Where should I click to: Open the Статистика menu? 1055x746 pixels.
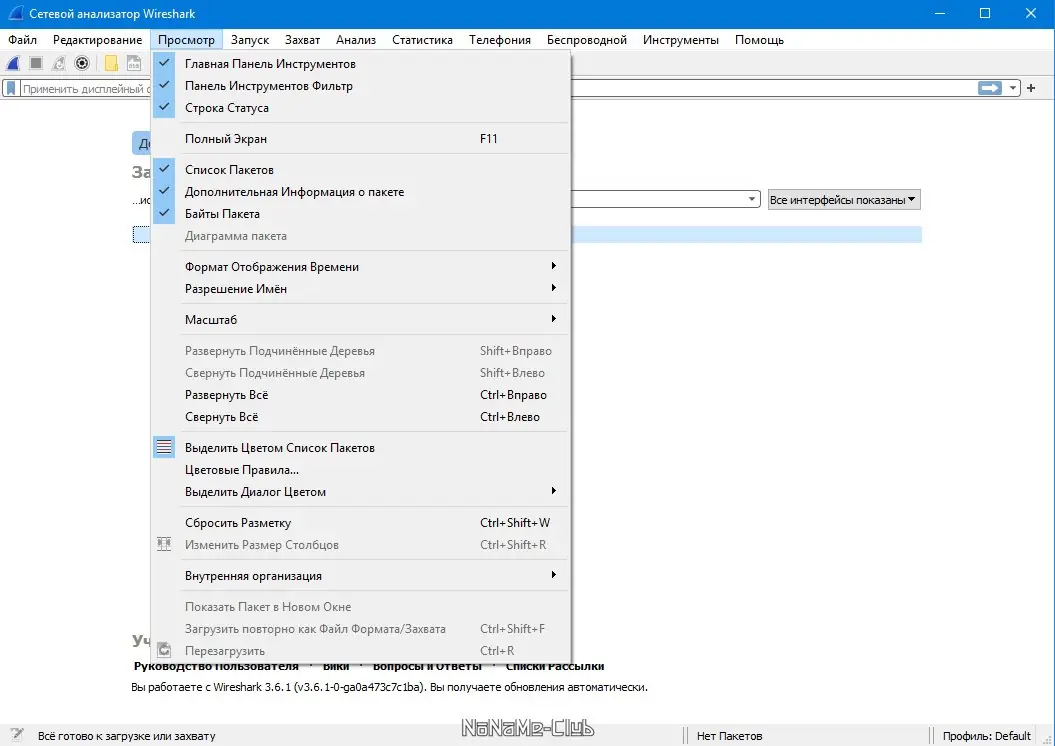pos(422,40)
